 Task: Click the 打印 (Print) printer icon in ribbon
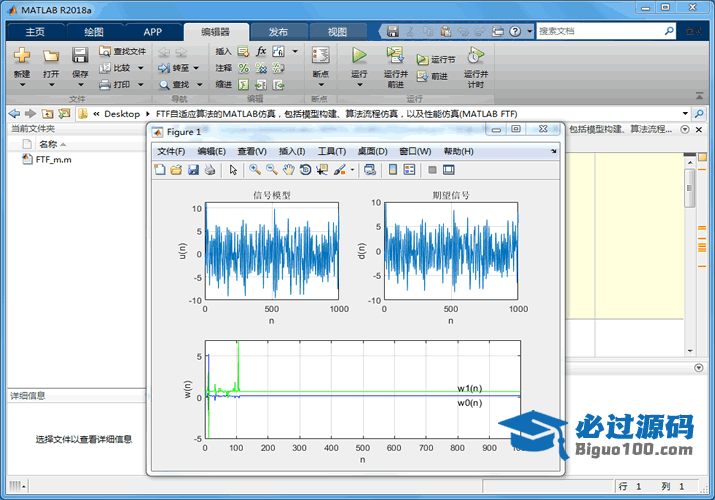[105, 85]
